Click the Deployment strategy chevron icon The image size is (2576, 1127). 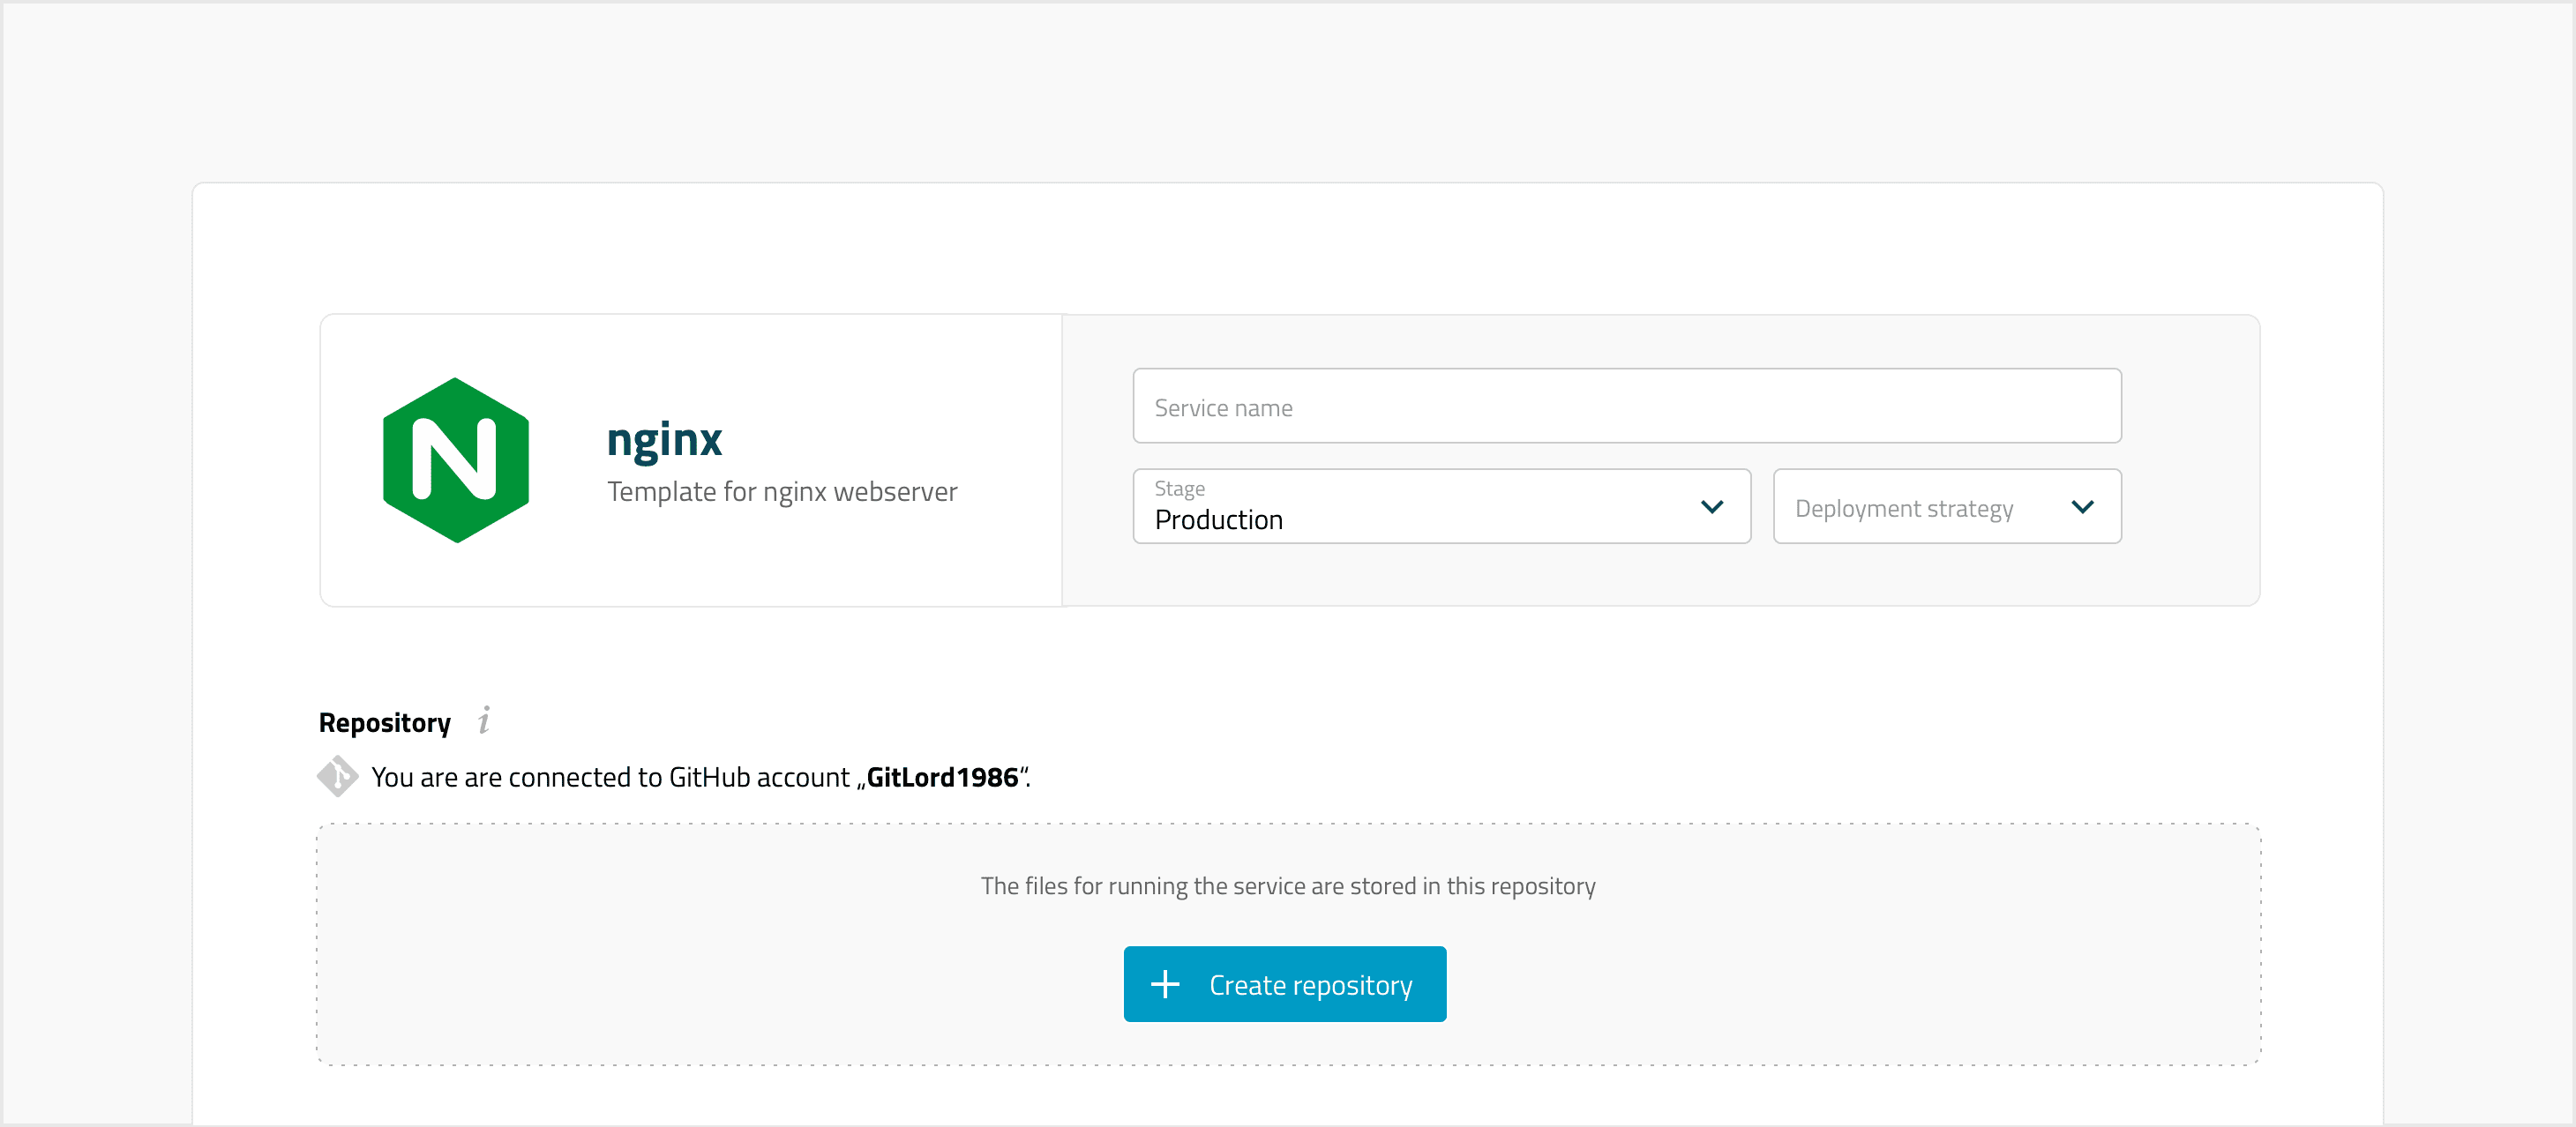pos(2084,507)
